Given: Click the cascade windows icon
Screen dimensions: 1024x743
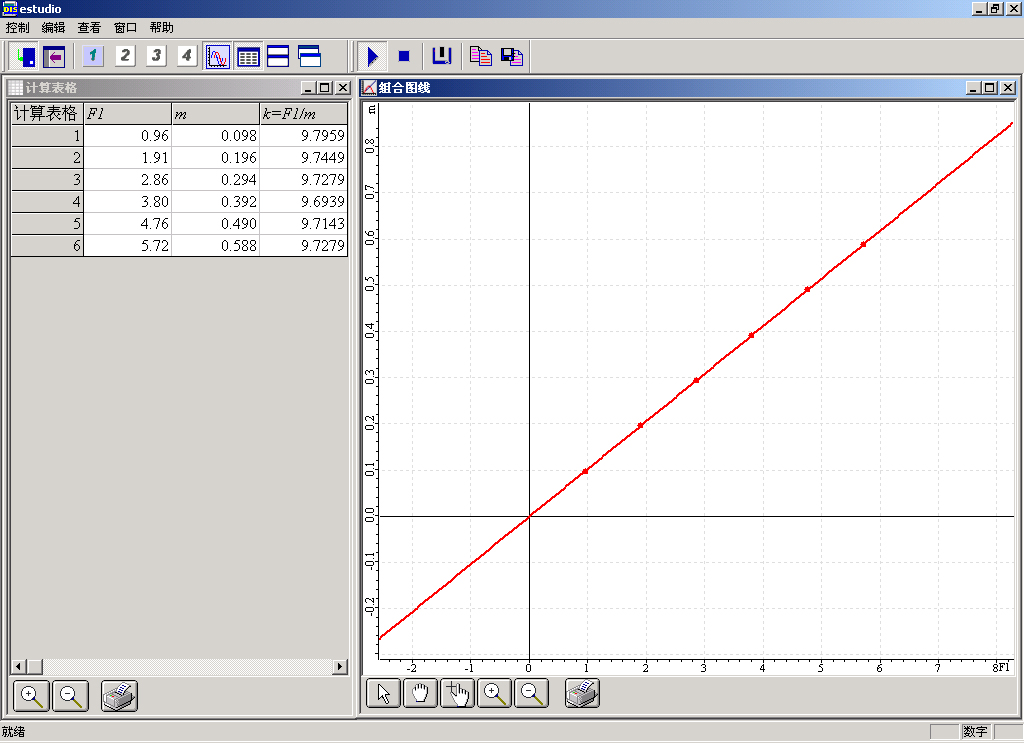Looking at the screenshot, I should [x=309, y=56].
